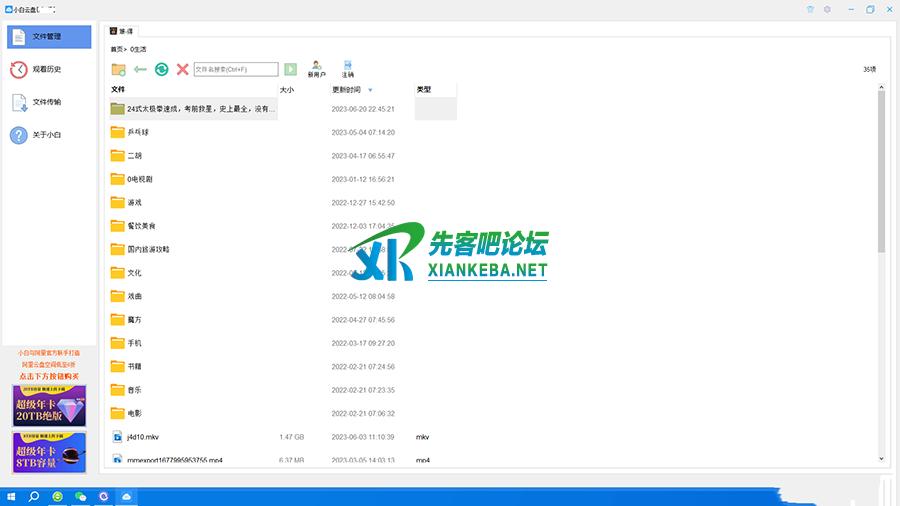This screenshot has width=900, height=506.
Task: Open the skin (shirt) icon in title bar
Action: pyautogui.click(x=810, y=9)
